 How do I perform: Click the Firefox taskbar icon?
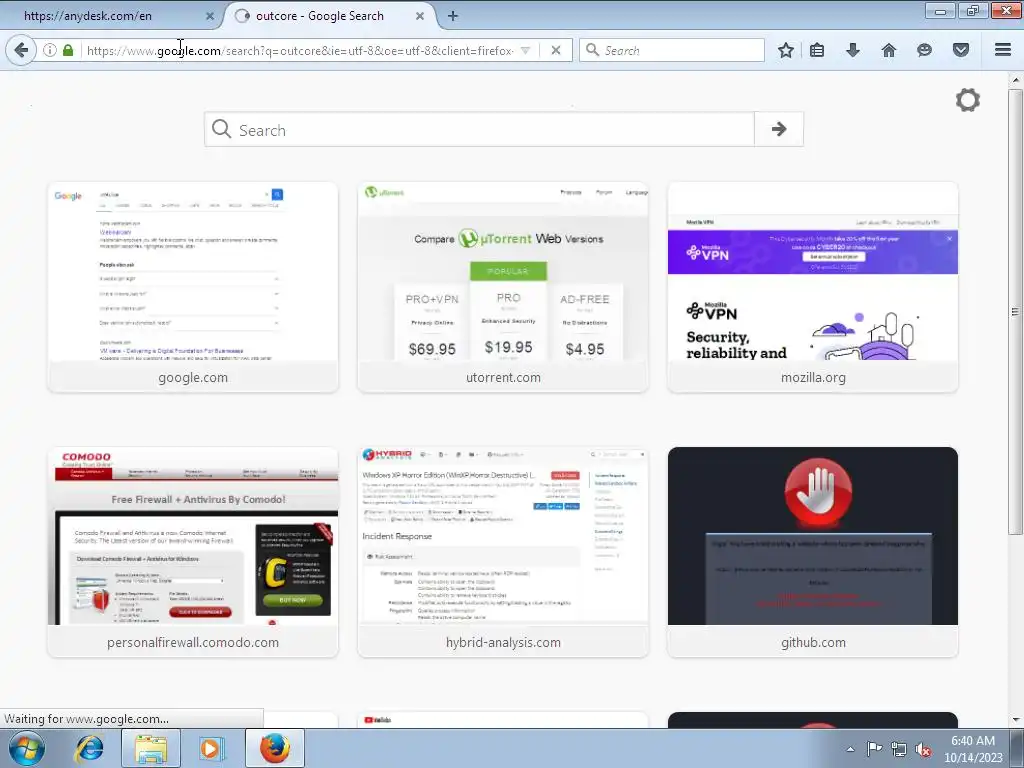(275, 748)
